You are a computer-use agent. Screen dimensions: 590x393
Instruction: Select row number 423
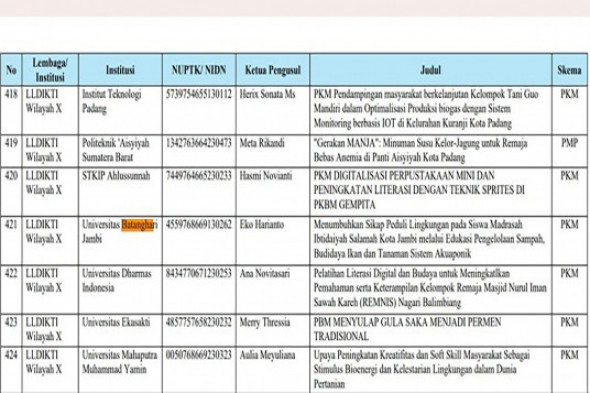coord(11,323)
